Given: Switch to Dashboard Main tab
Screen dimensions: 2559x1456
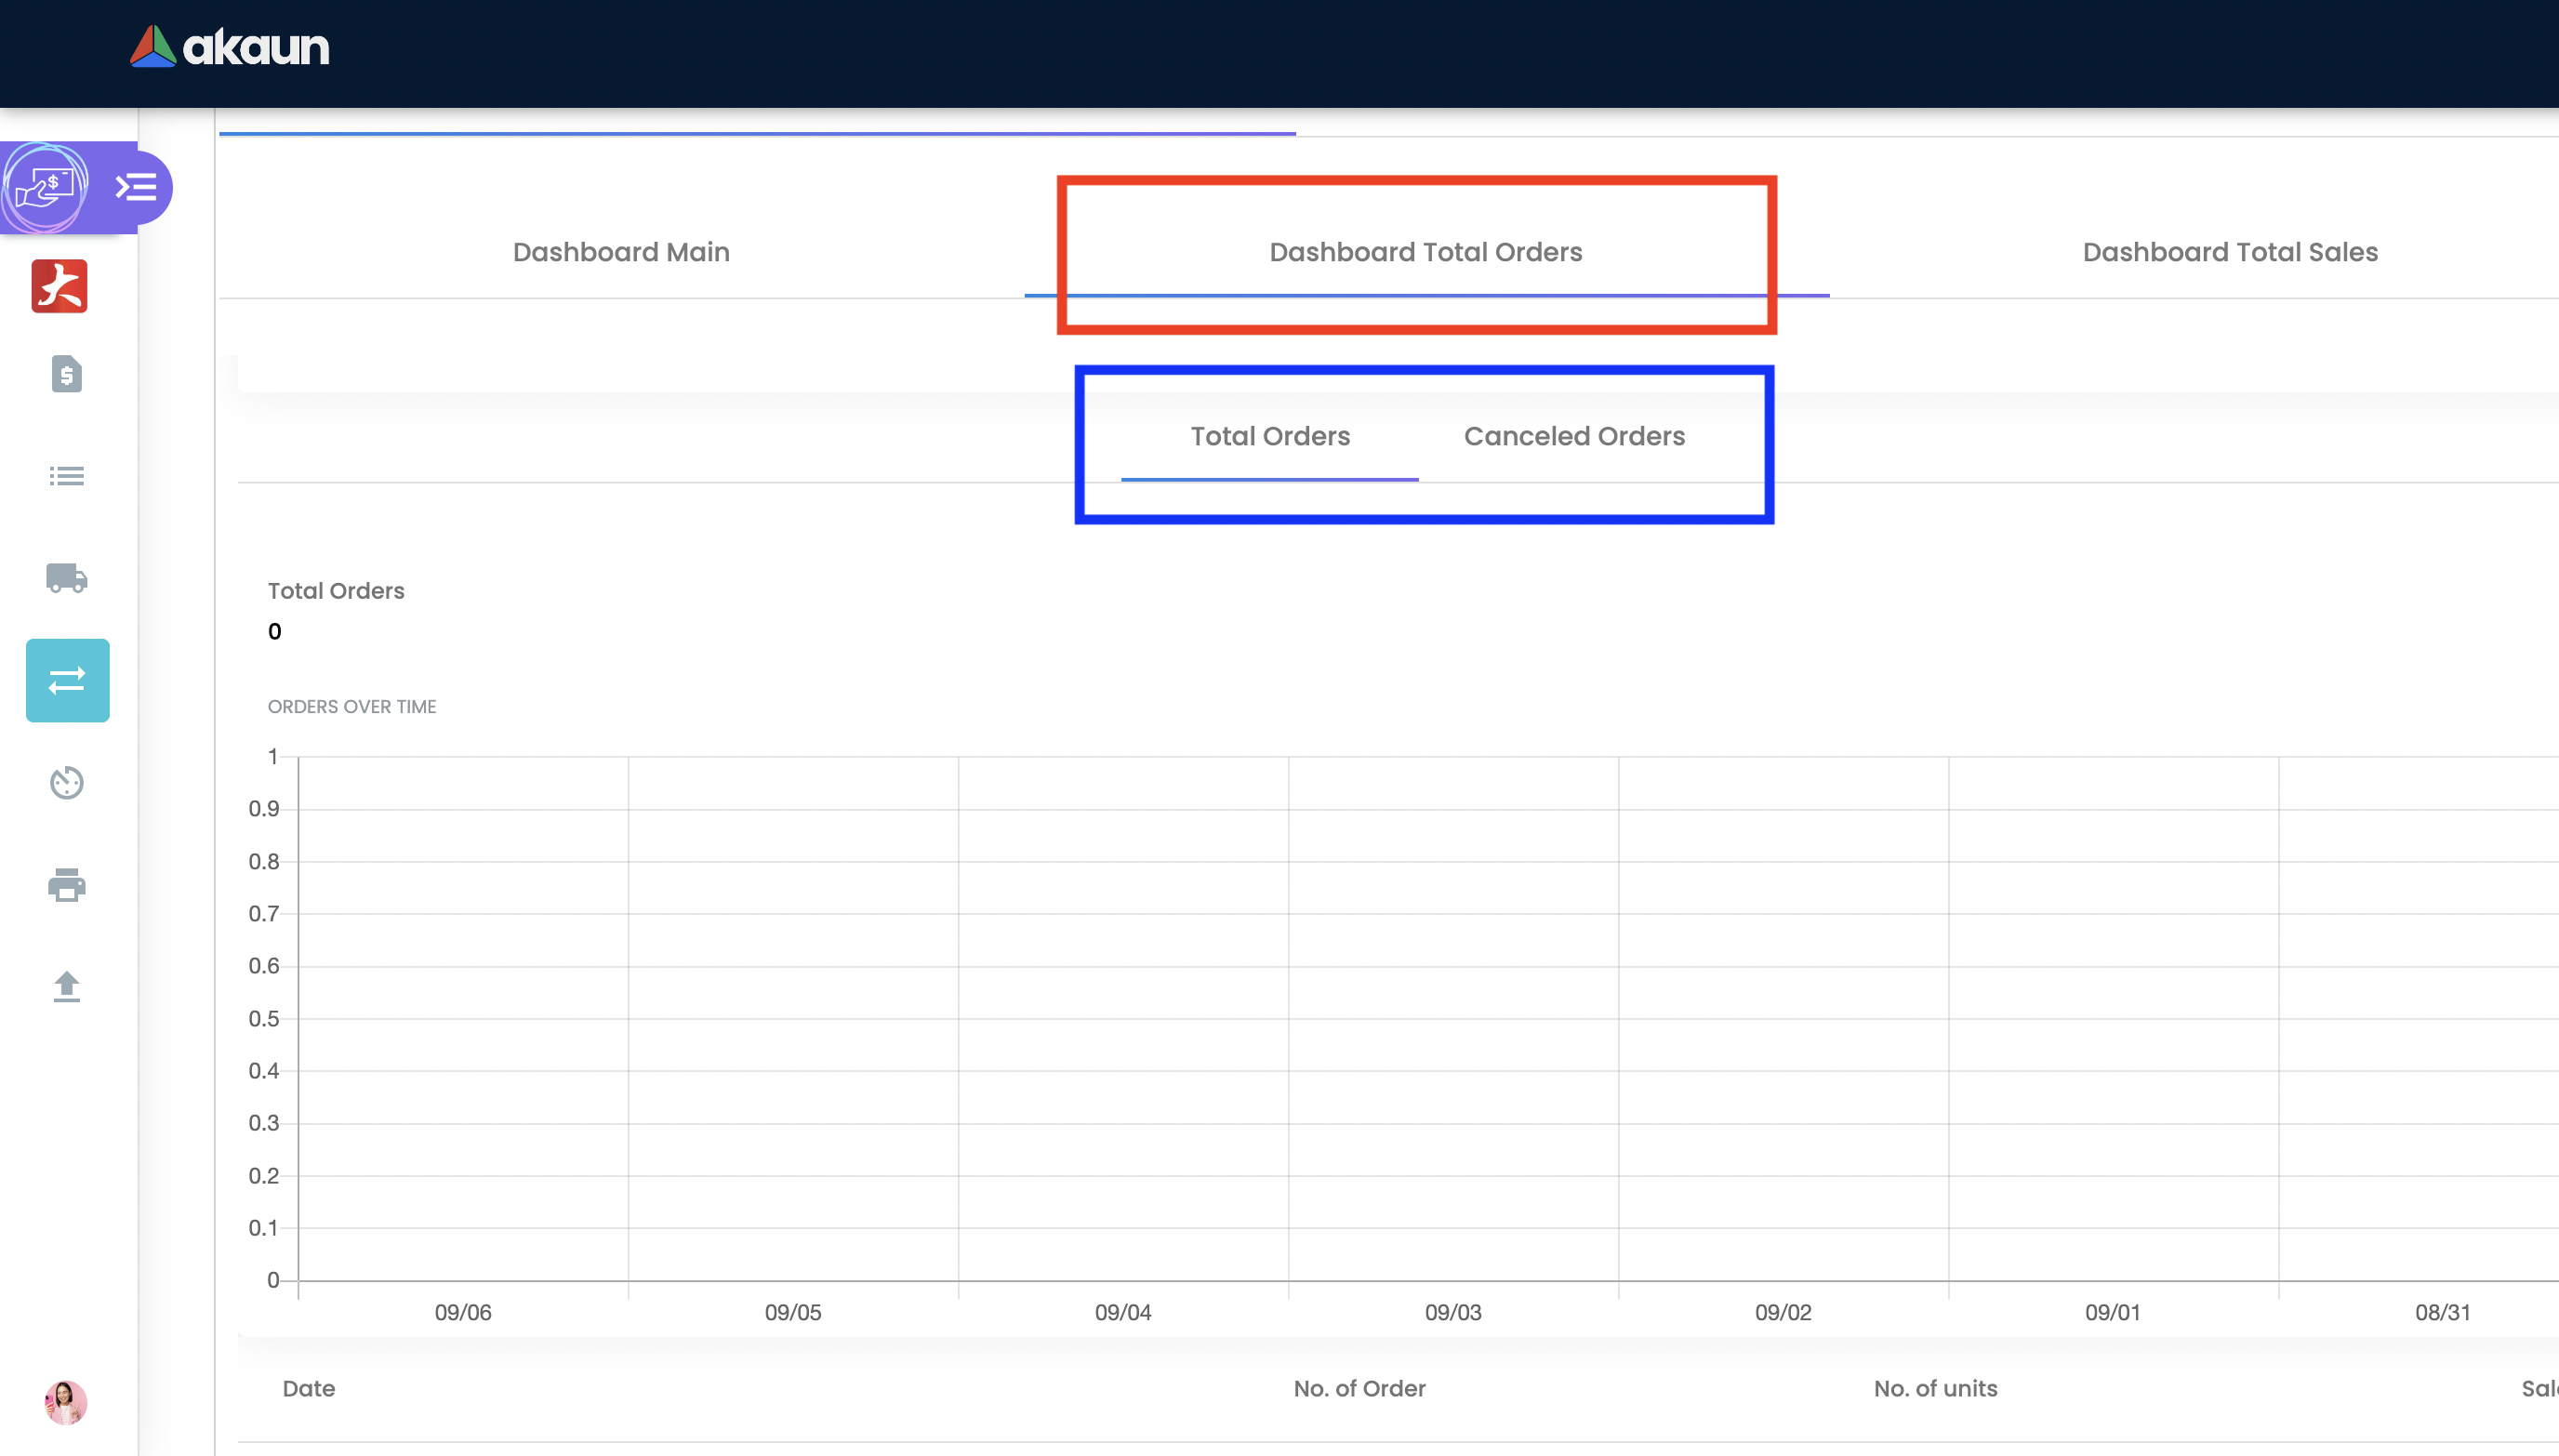Looking at the screenshot, I should tap(621, 252).
